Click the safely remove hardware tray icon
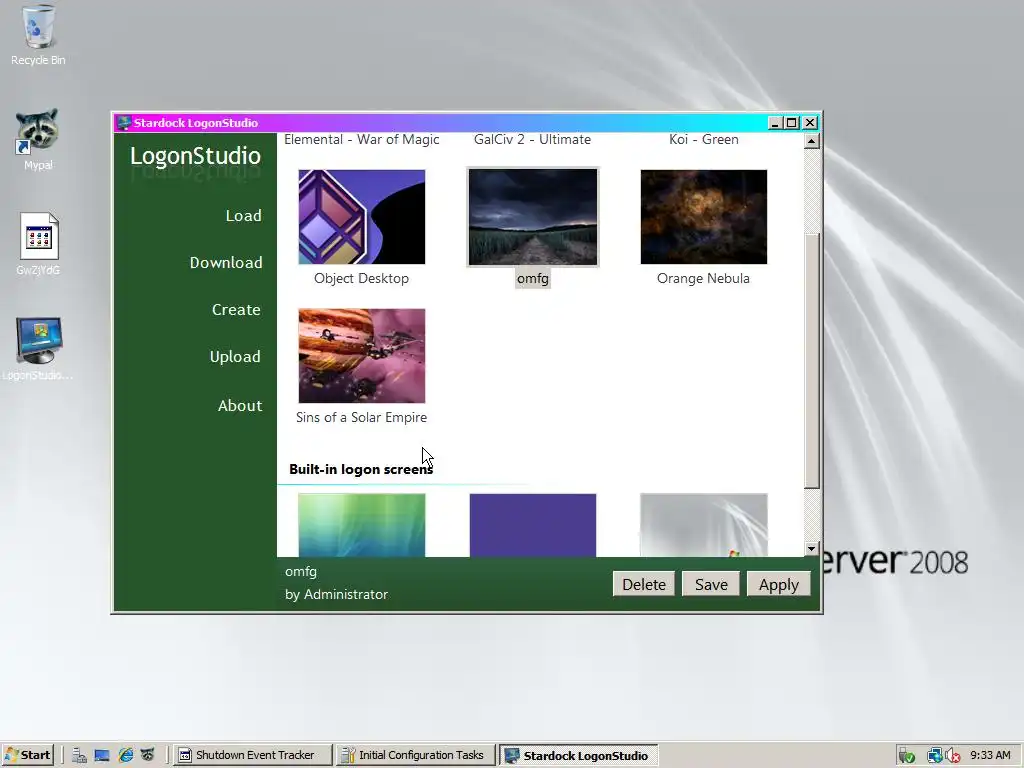This screenshot has width=1024, height=768. tap(906, 756)
